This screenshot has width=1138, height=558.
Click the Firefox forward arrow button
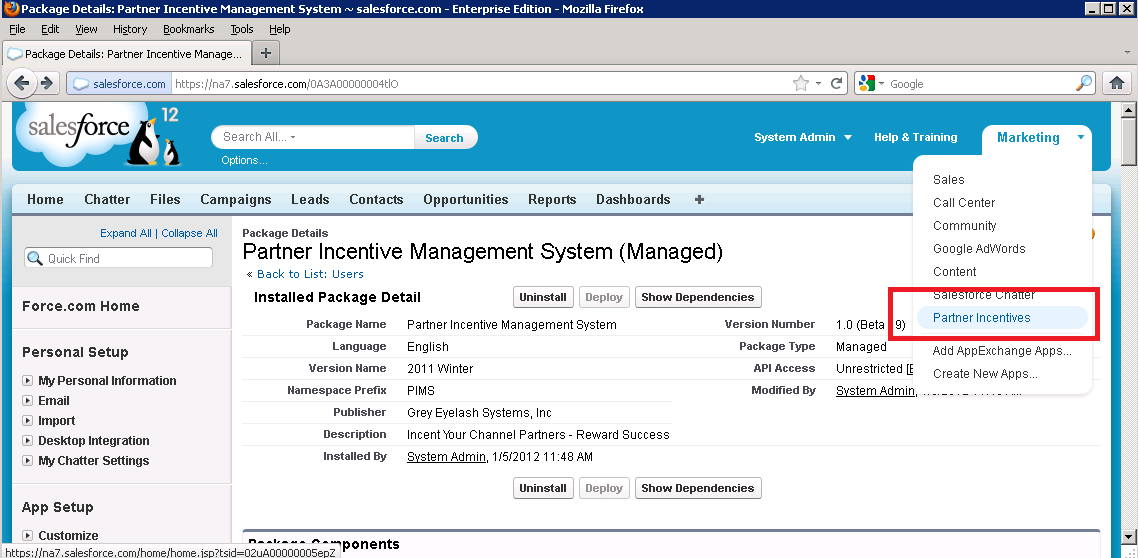point(47,84)
